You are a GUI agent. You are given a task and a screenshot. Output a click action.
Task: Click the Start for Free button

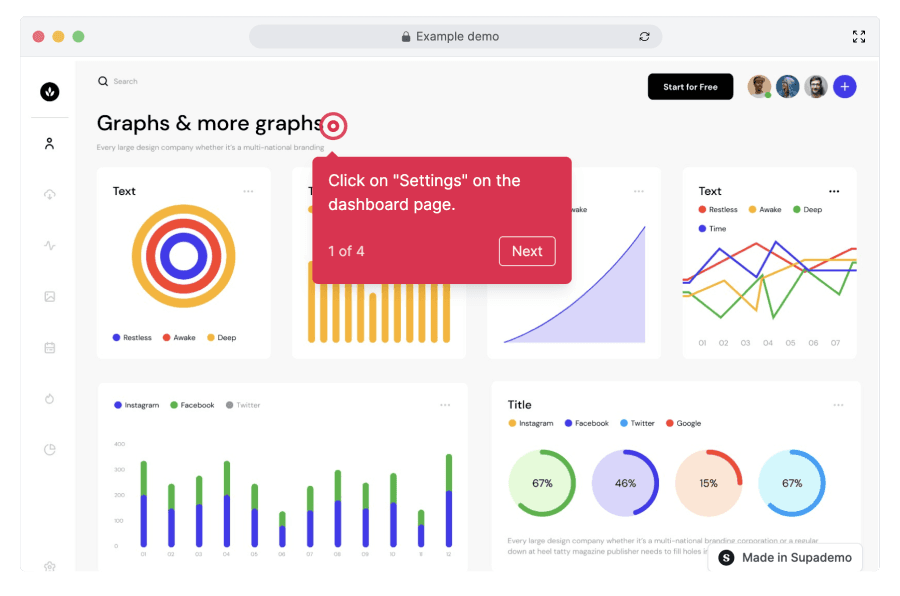coord(690,87)
